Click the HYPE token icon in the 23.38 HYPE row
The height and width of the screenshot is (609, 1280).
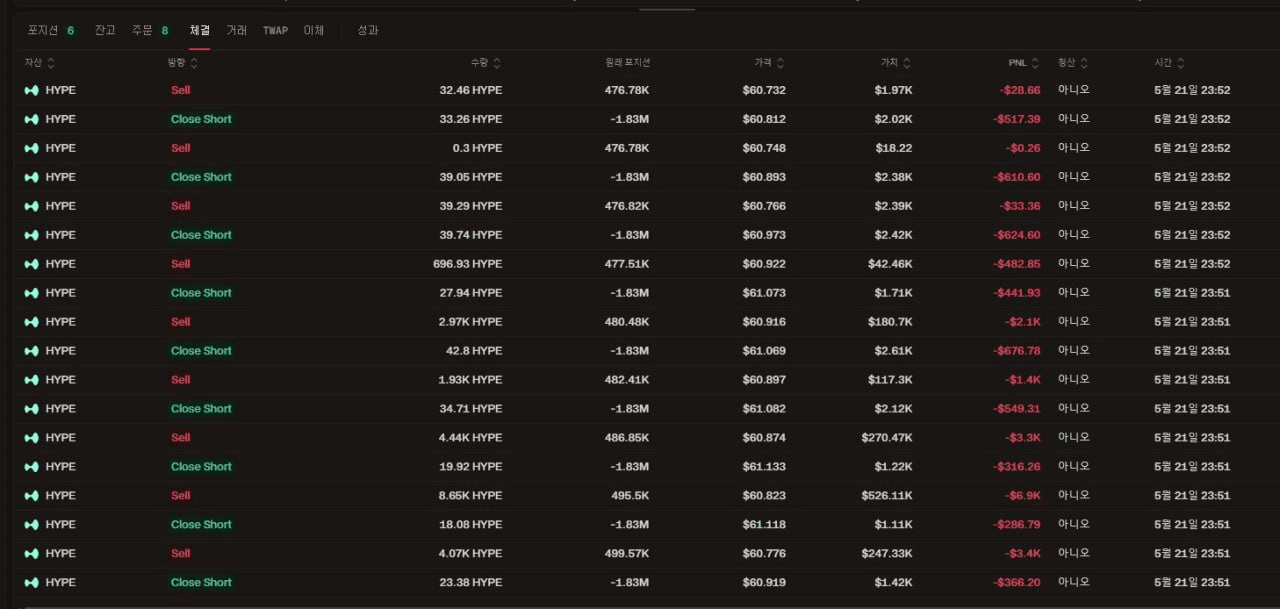[x=32, y=583]
